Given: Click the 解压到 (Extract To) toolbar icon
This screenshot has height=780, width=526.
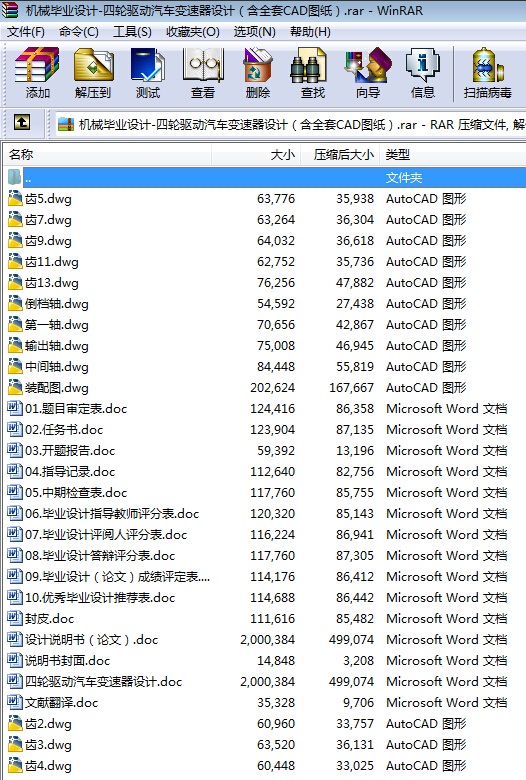Looking at the screenshot, I should [x=93, y=65].
